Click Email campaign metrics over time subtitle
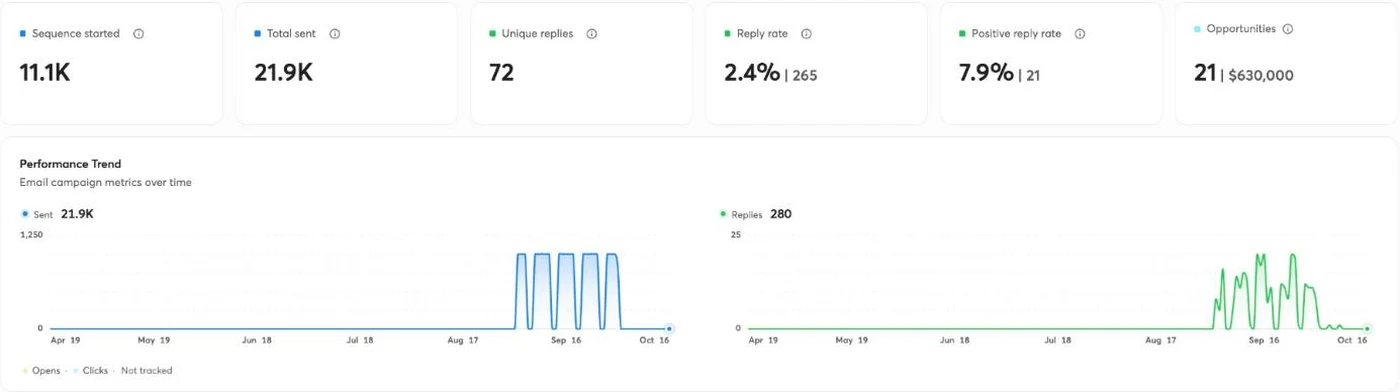The image size is (1400, 392). click(x=105, y=183)
